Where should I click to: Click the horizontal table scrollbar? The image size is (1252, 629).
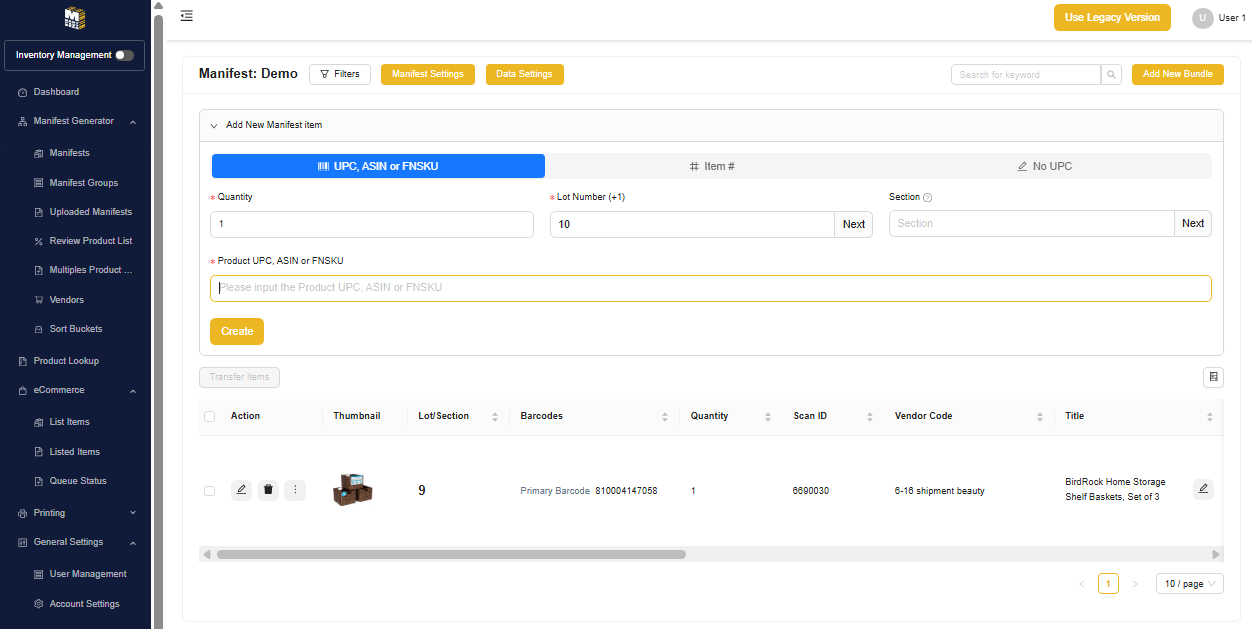pos(451,554)
